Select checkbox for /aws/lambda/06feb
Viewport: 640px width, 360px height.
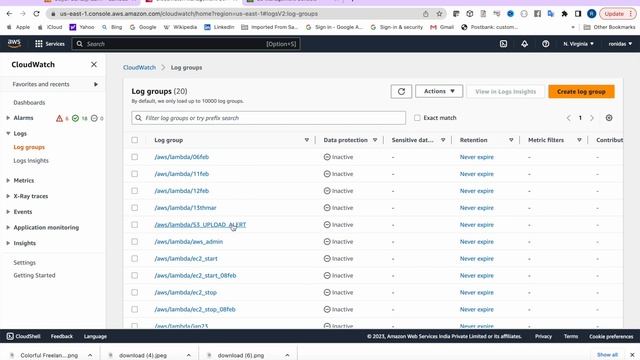135,157
